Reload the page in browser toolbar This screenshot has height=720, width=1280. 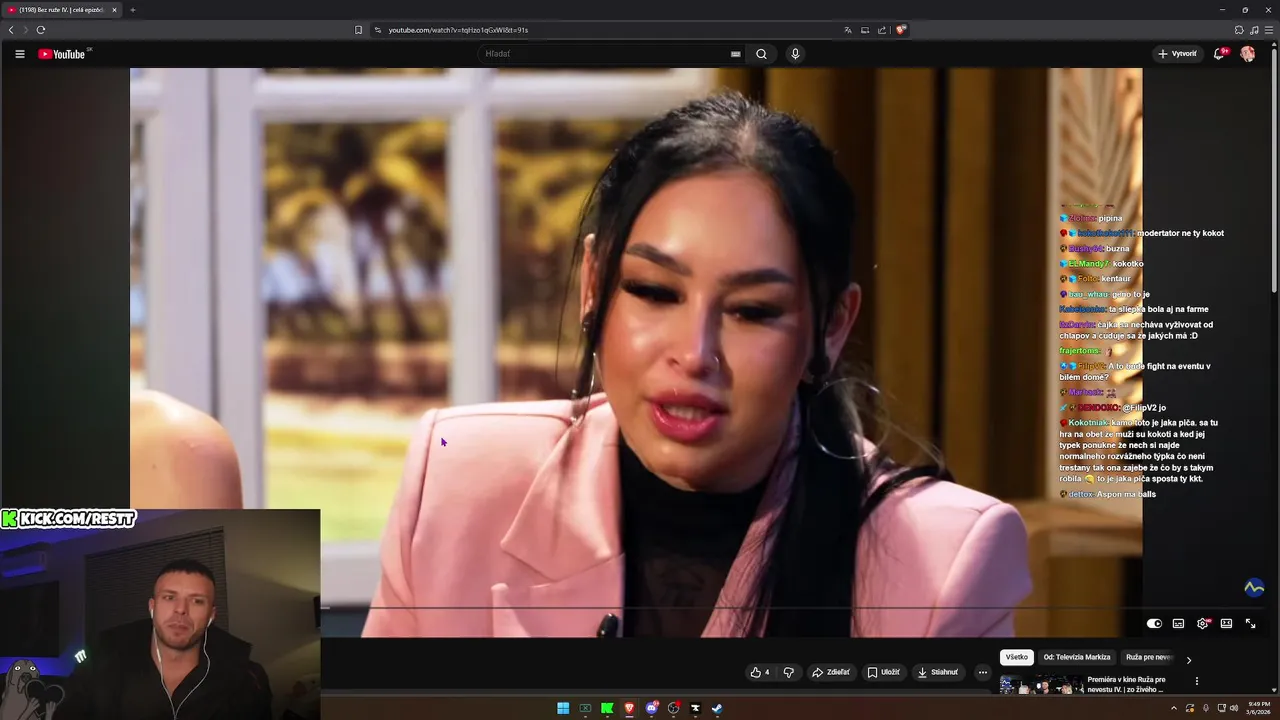[x=40, y=30]
